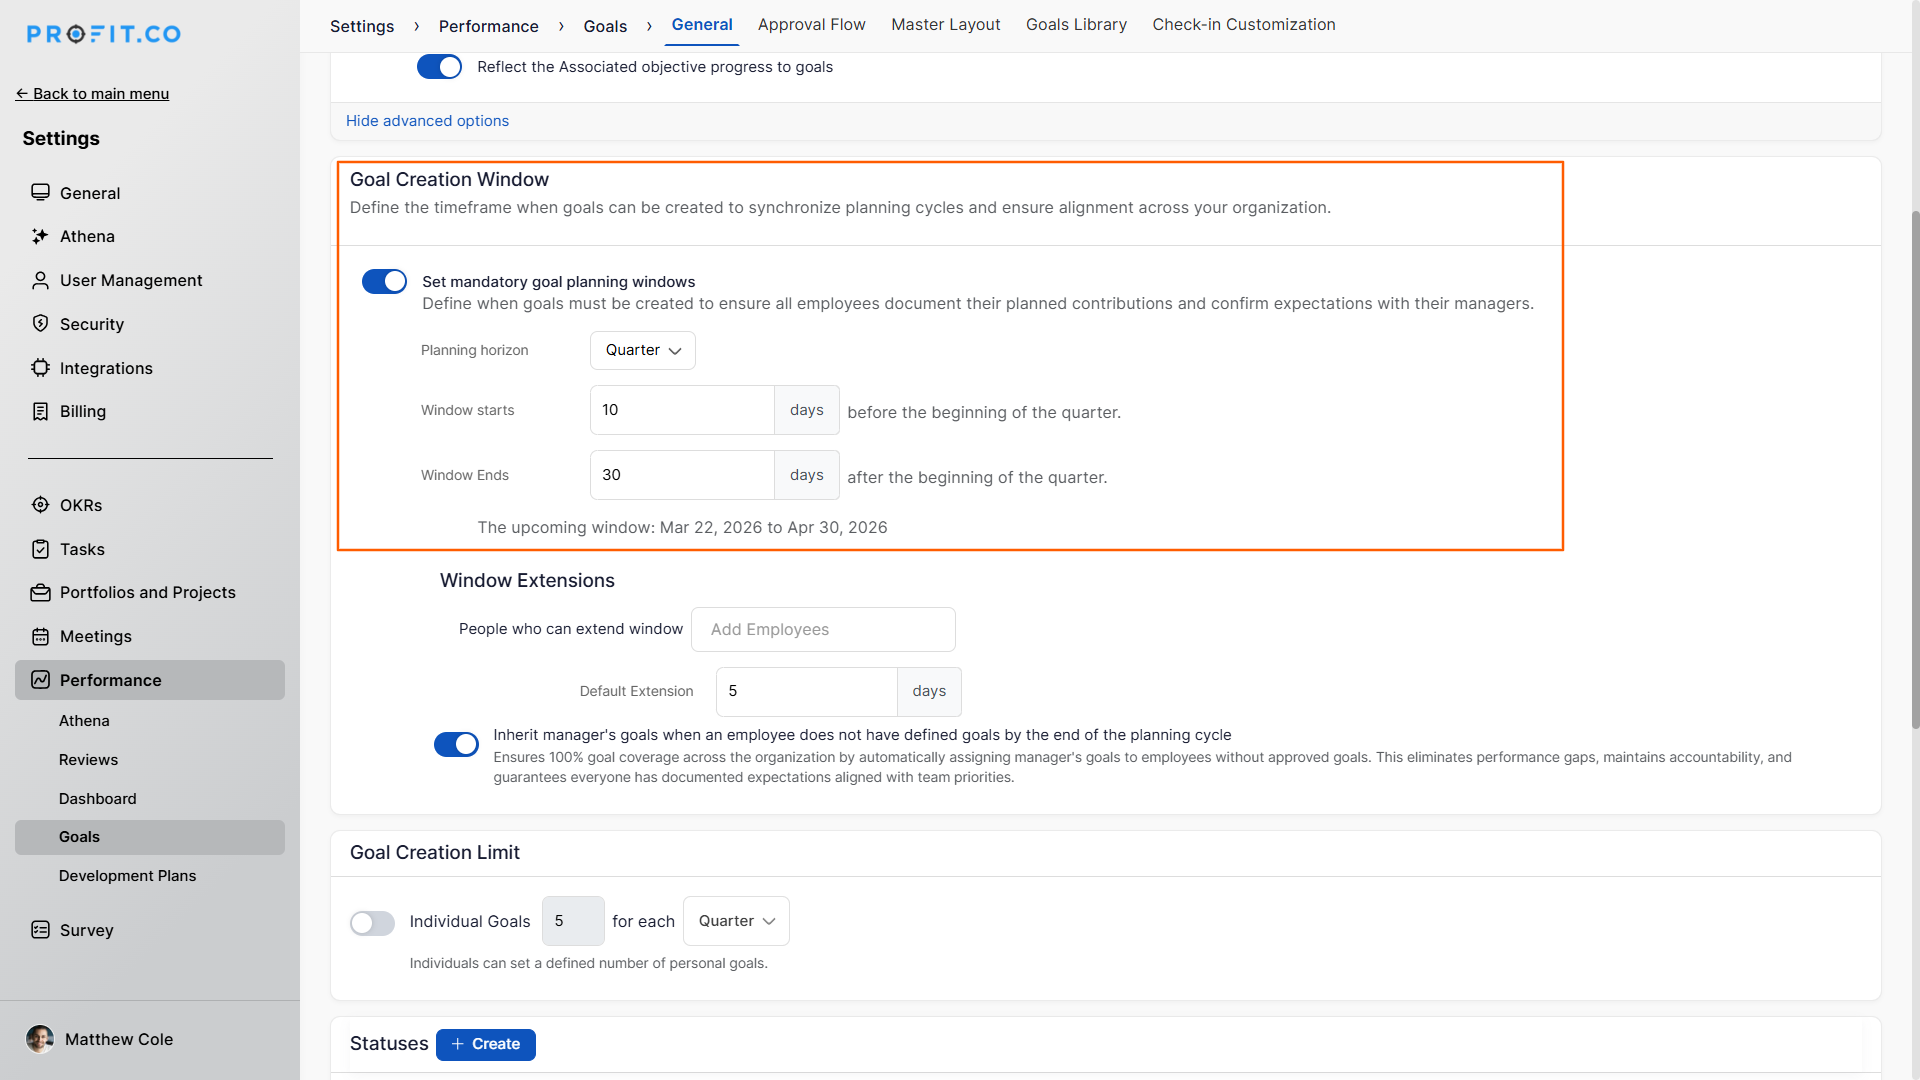The height and width of the screenshot is (1080, 1920).
Task: Click the Portfolios and Projects briefcase icon
Action: [40, 593]
